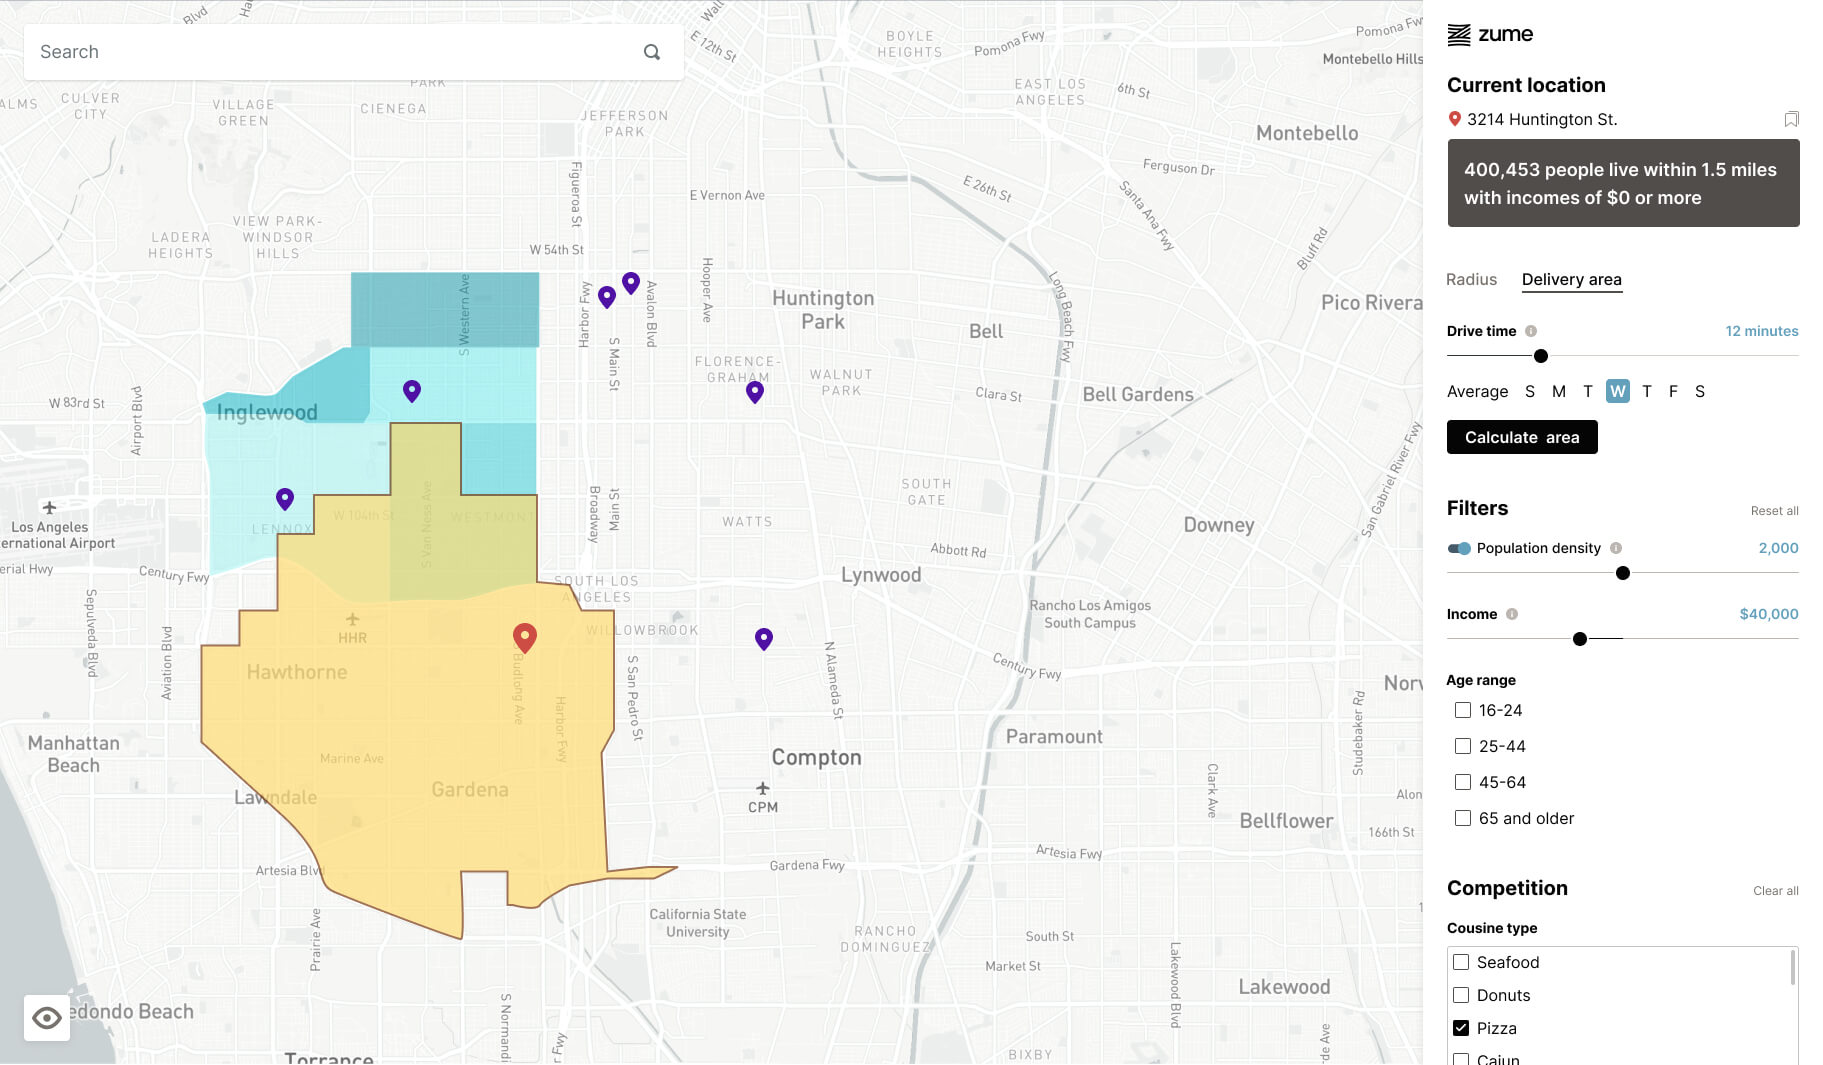The height and width of the screenshot is (1065, 1823).
Task: Click the Bellflower map label
Action: [1286, 821]
